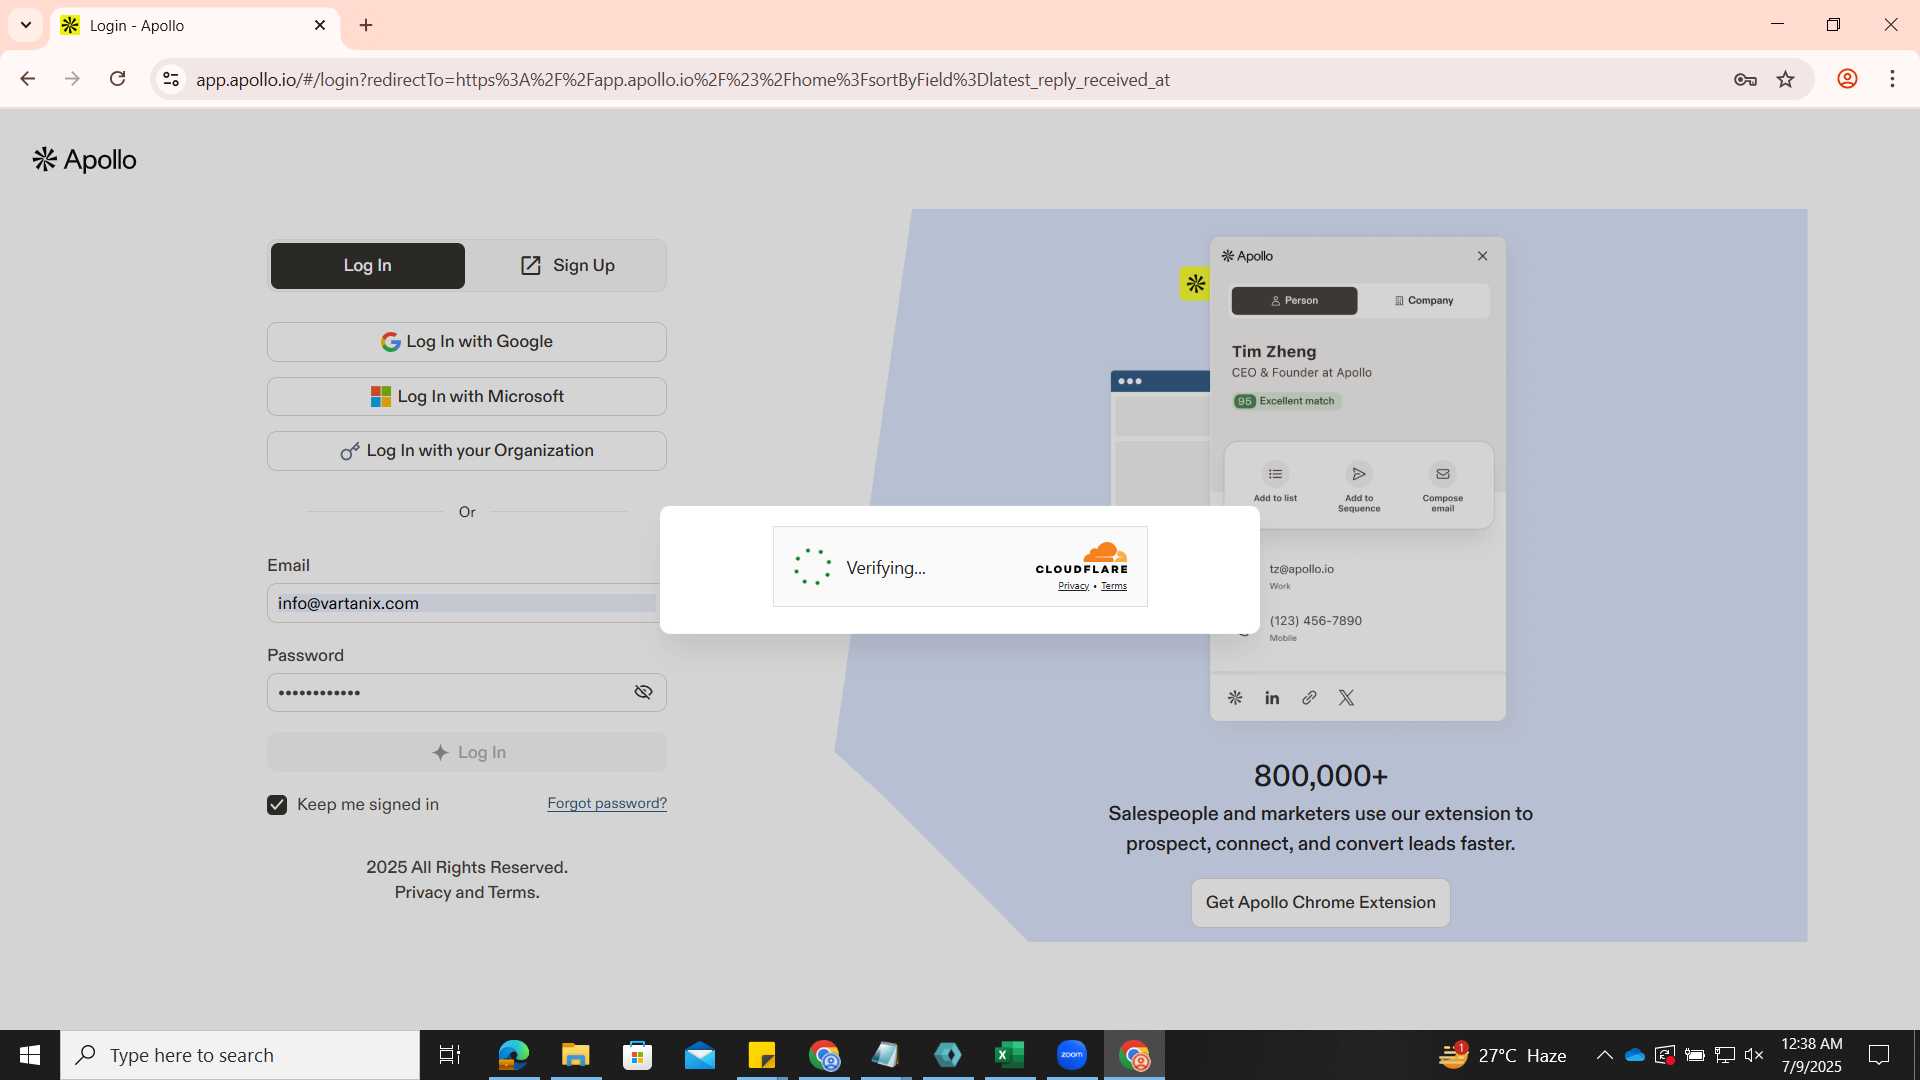The width and height of the screenshot is (1920, 1080).
Task: Click the link icon in preview card
Action: [1309, 698]
